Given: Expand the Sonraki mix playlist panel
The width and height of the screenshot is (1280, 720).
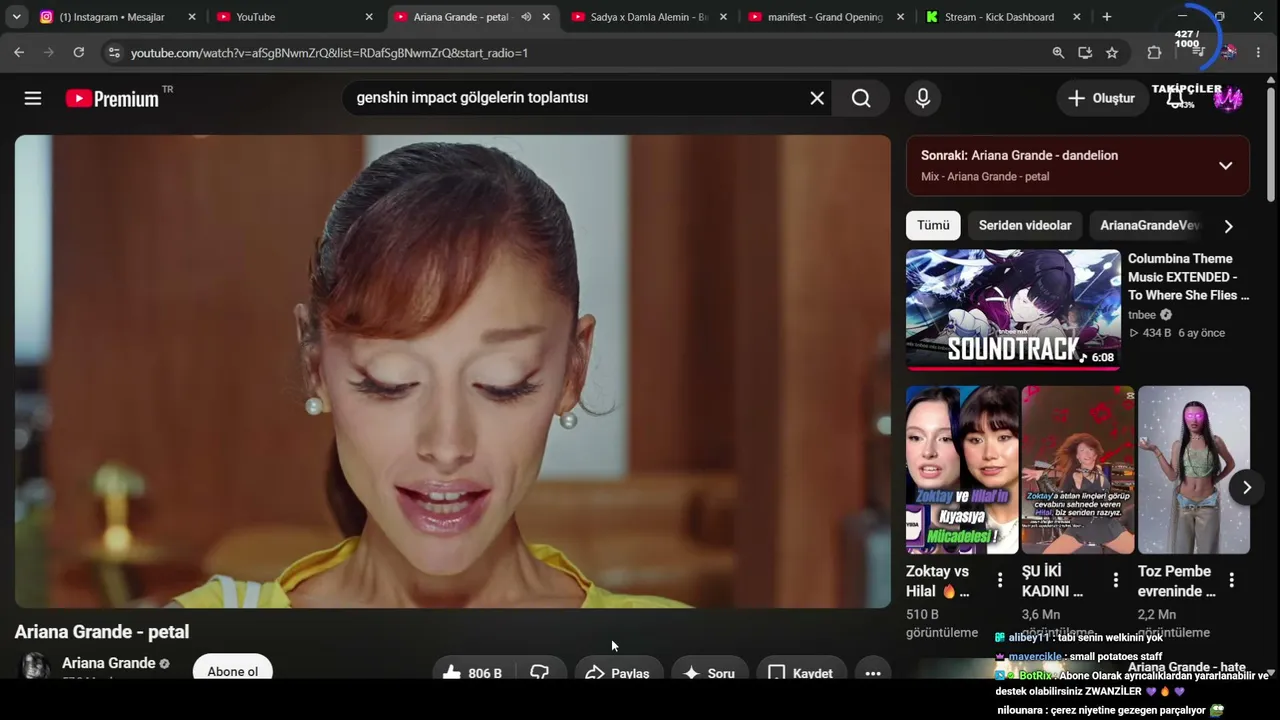Looking at the screenshot, I should [x=1225, y=166].
